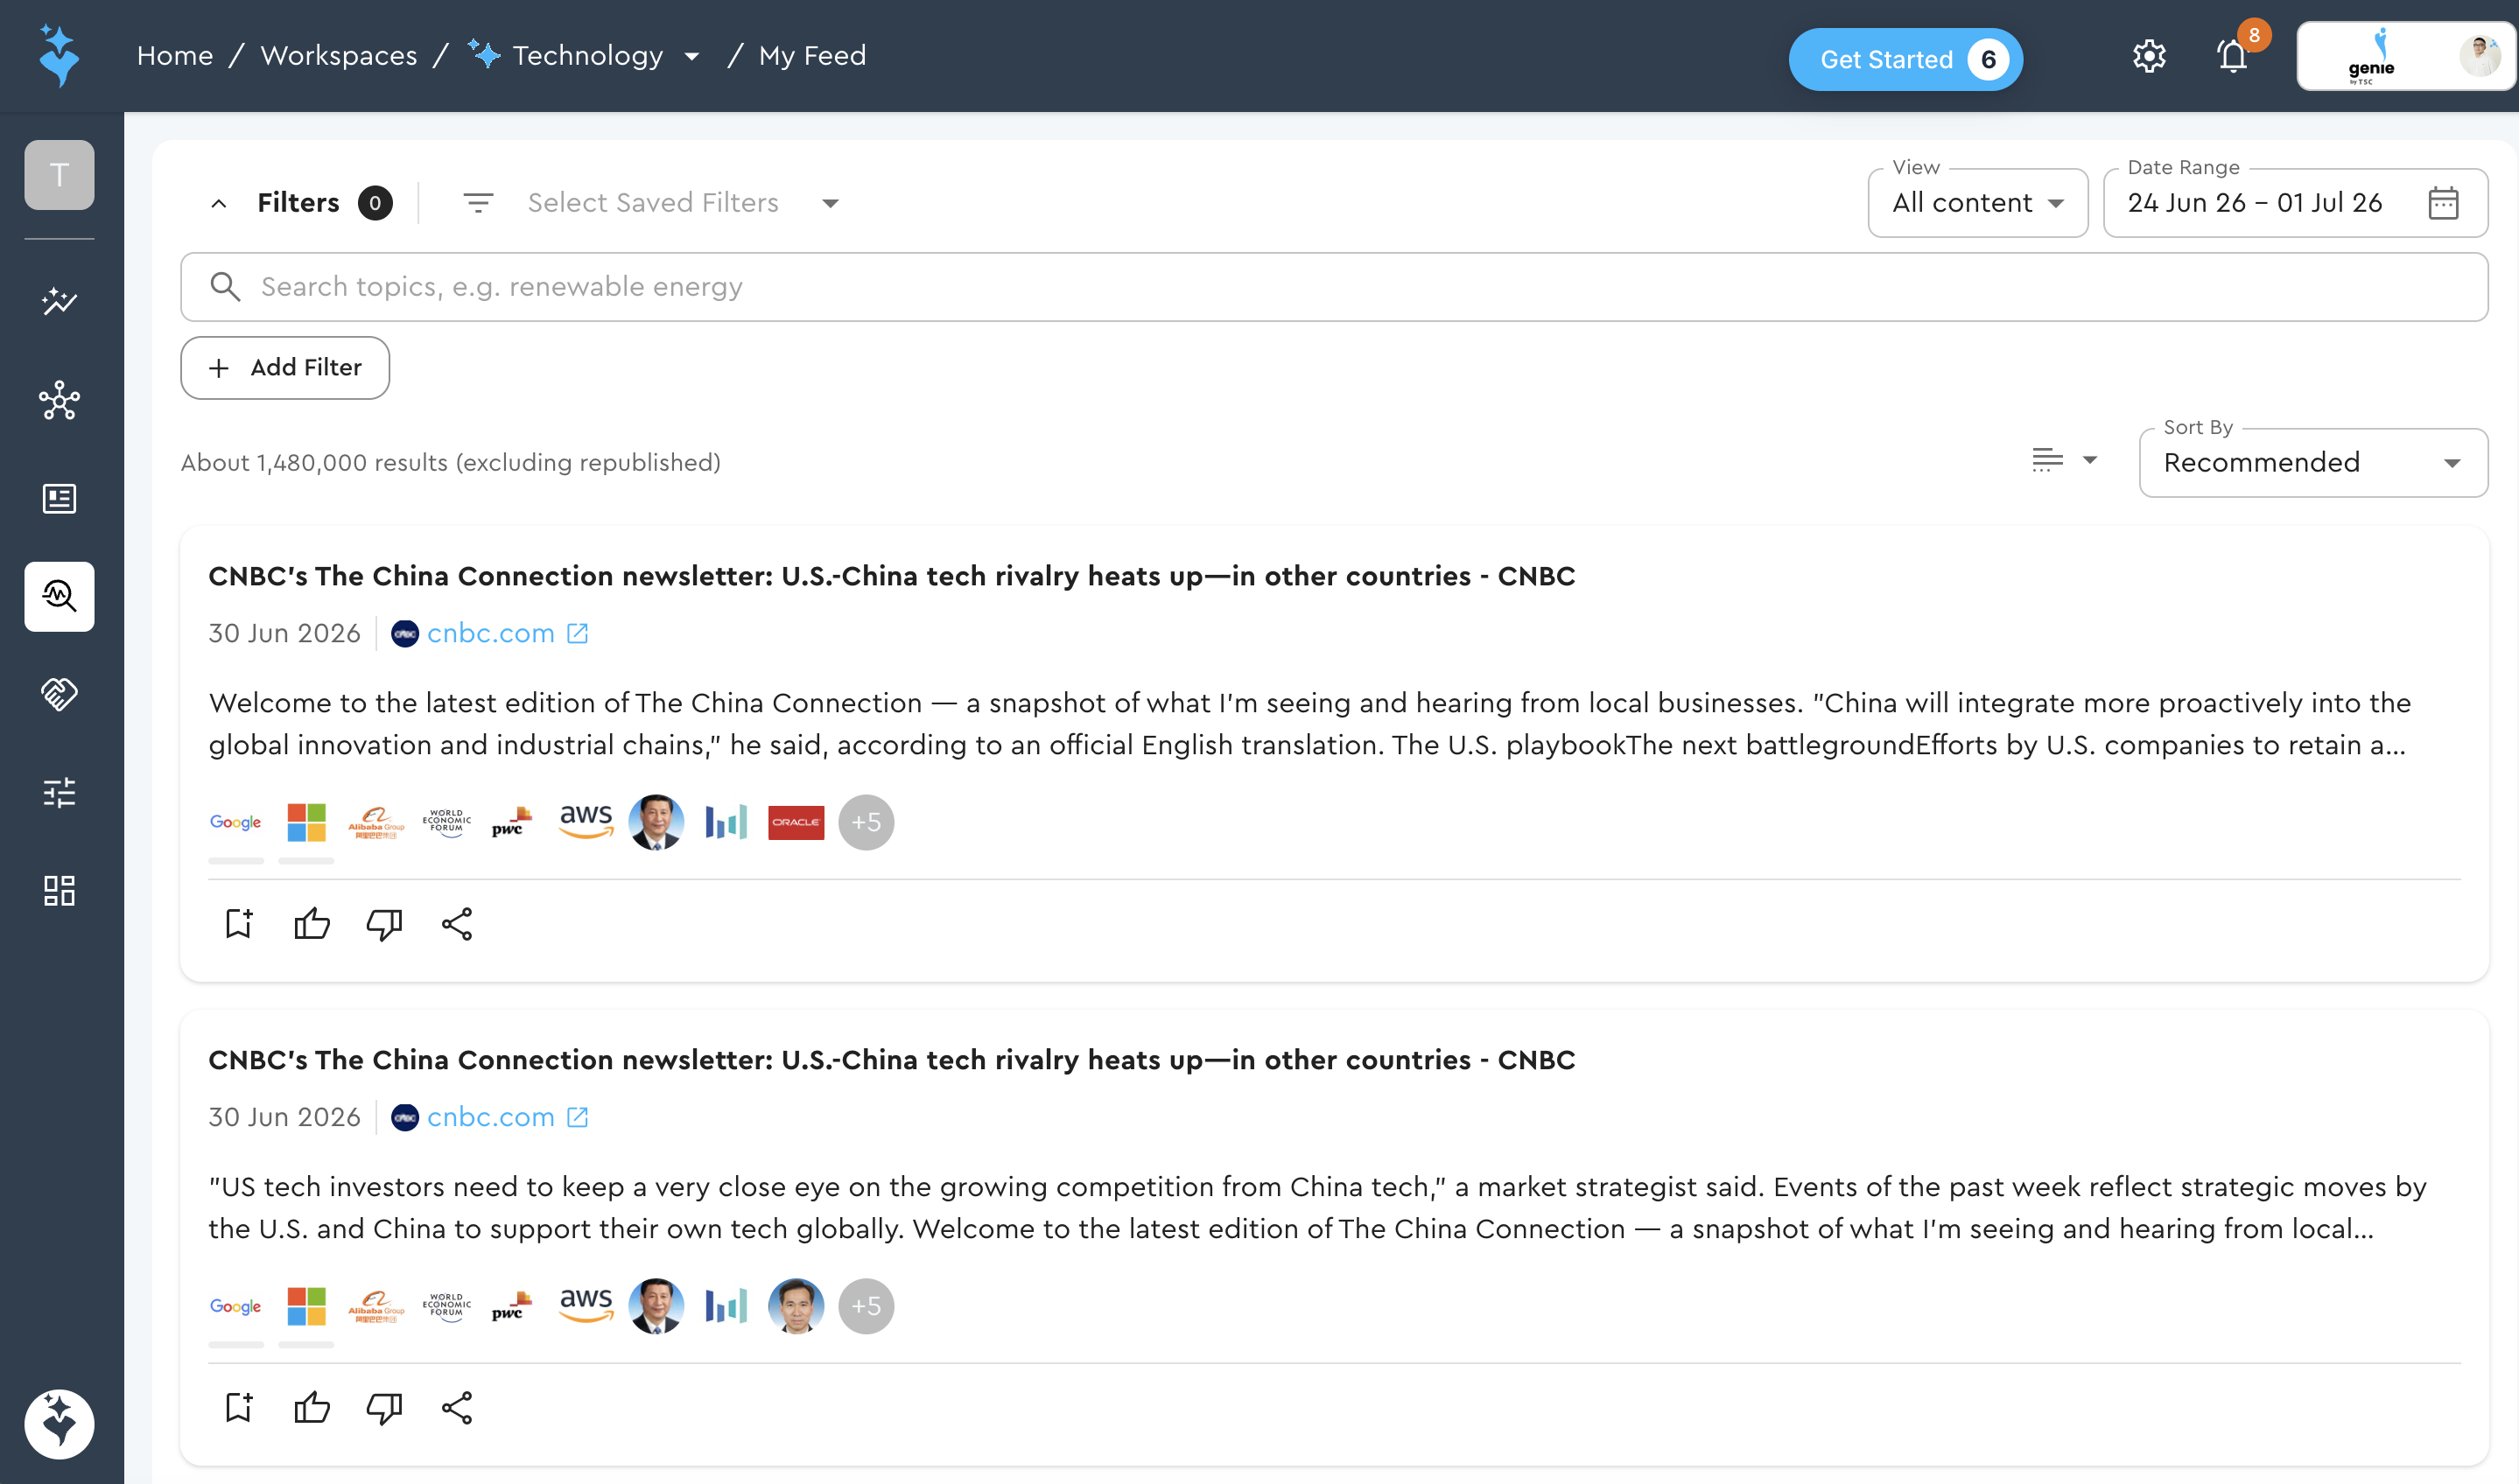Viewport: 2519px width, 1484px height.
Task: Click My Feed breadcrumb
Action: (x=812, y=56)
